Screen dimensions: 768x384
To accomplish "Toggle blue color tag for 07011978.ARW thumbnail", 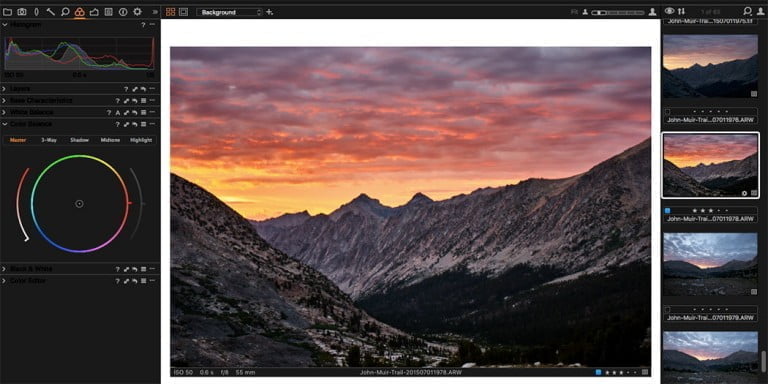I will (x=668, y=211).
